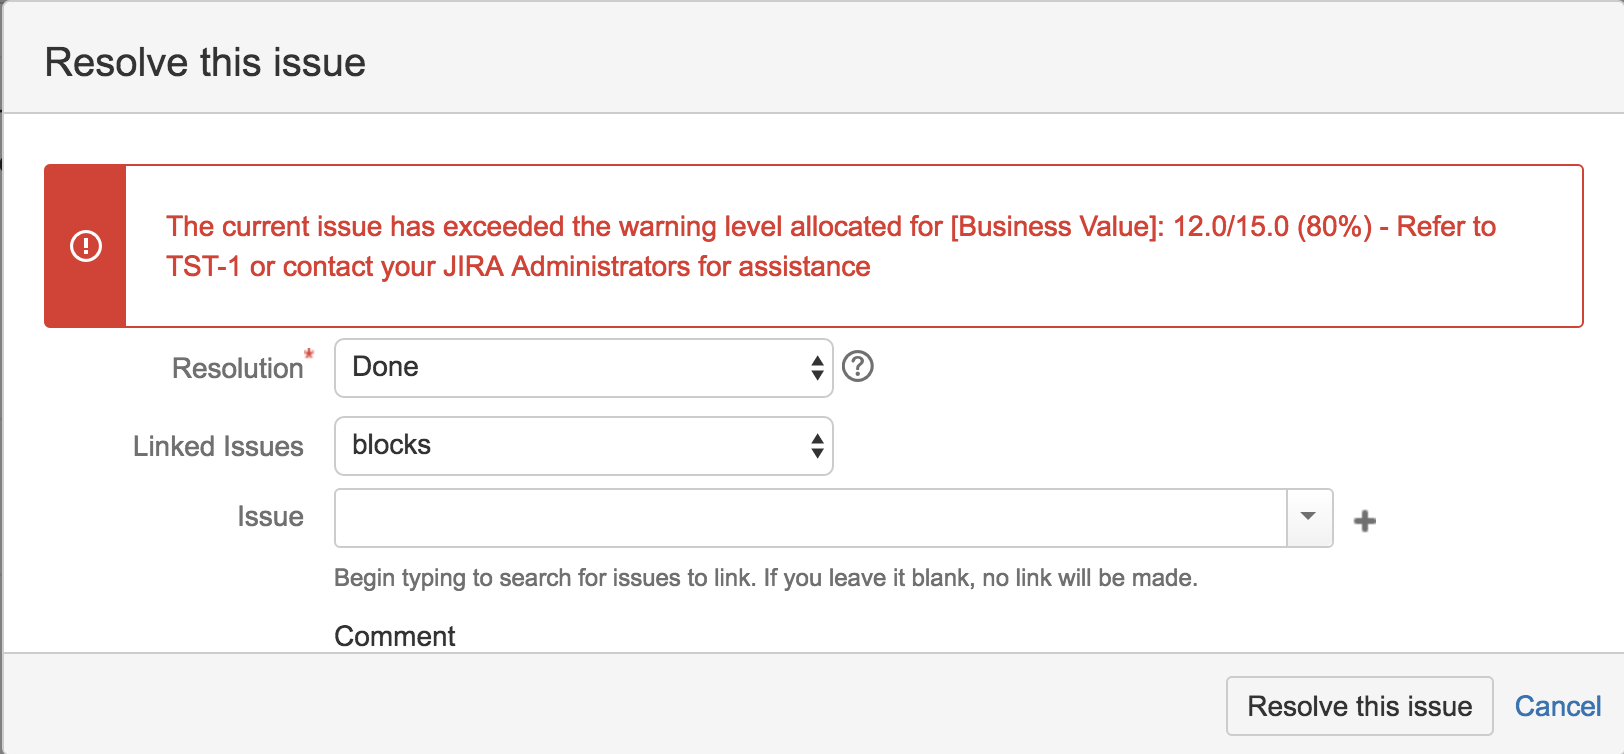Click the up-down arrows on the blocks select
1624x754 pixels.
[817, 446]
